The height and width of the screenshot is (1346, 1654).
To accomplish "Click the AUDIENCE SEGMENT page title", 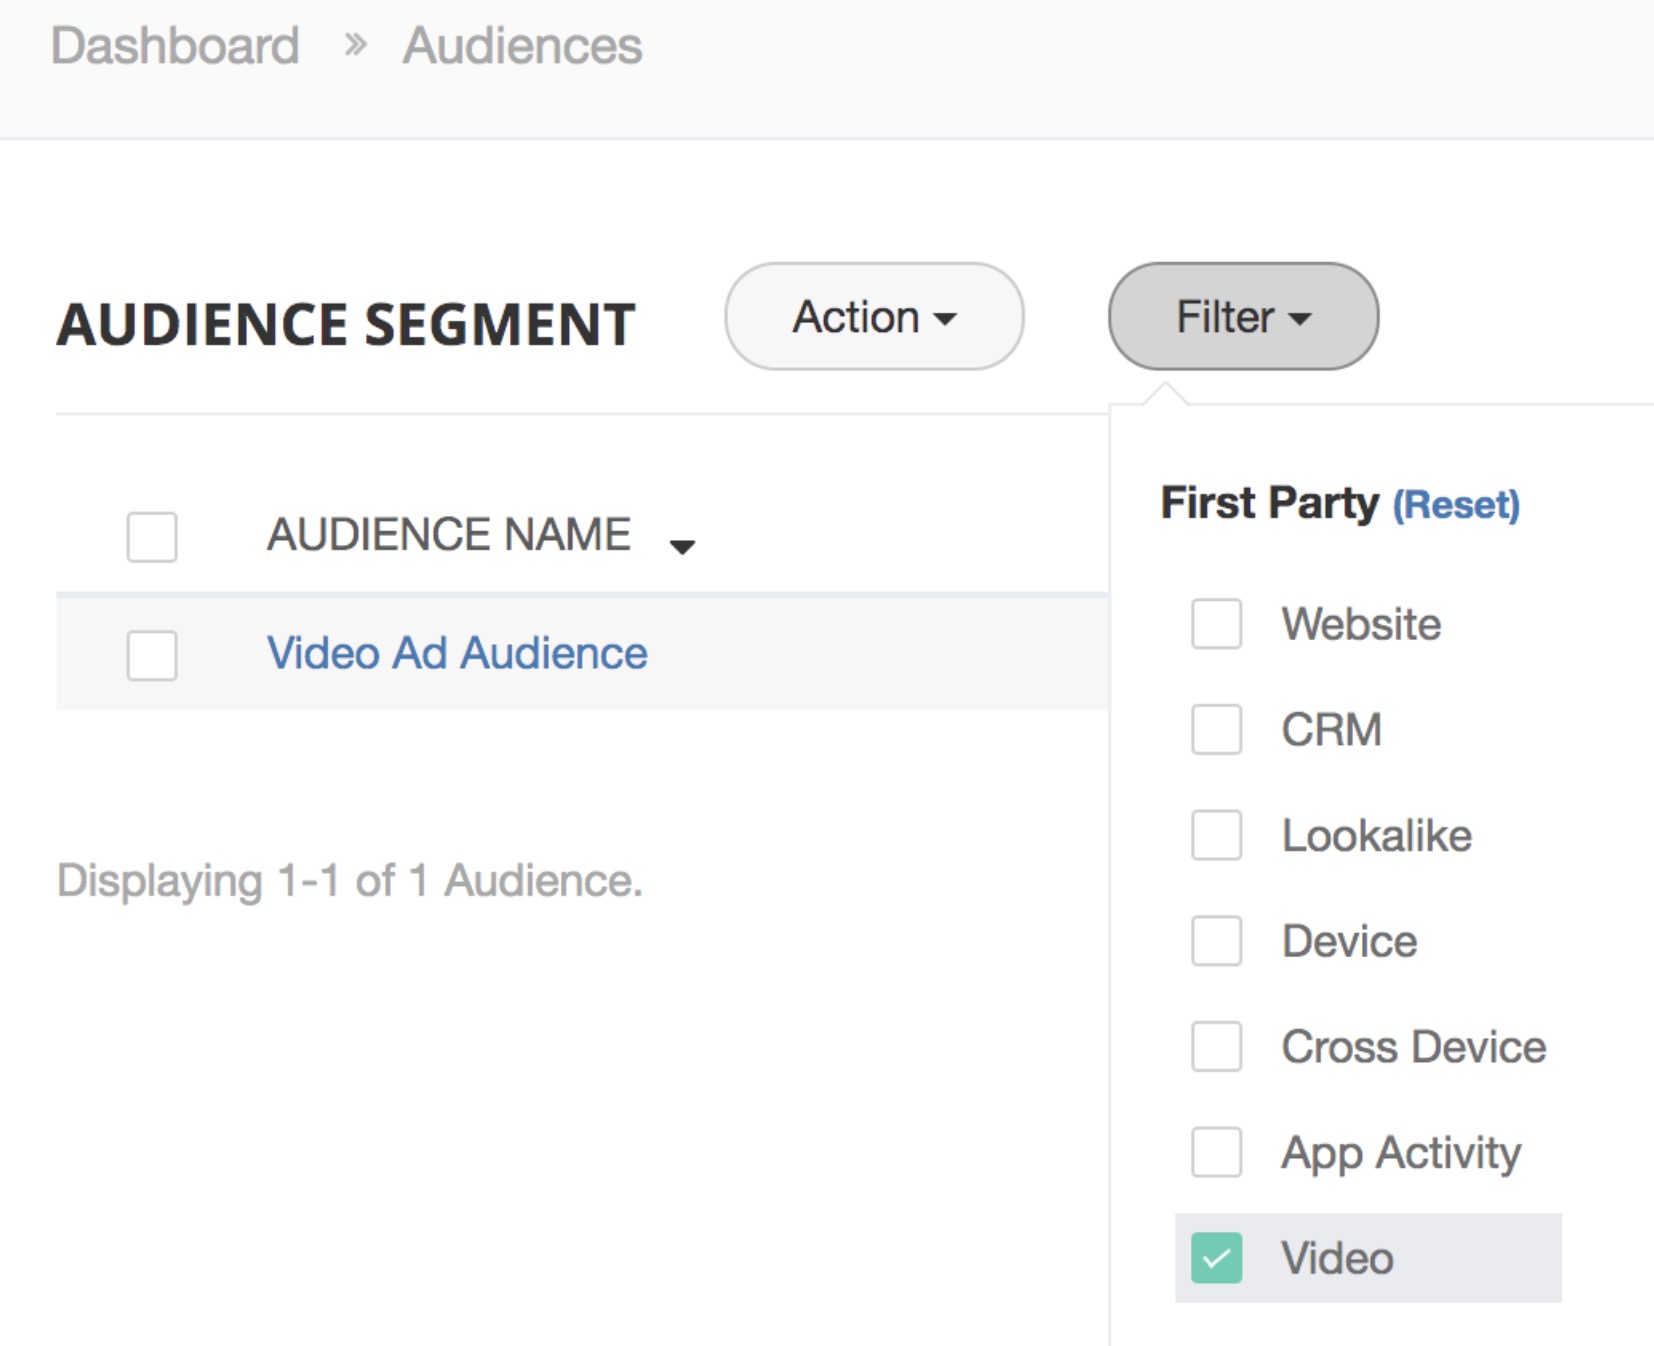I will click(x=346, y=325).
